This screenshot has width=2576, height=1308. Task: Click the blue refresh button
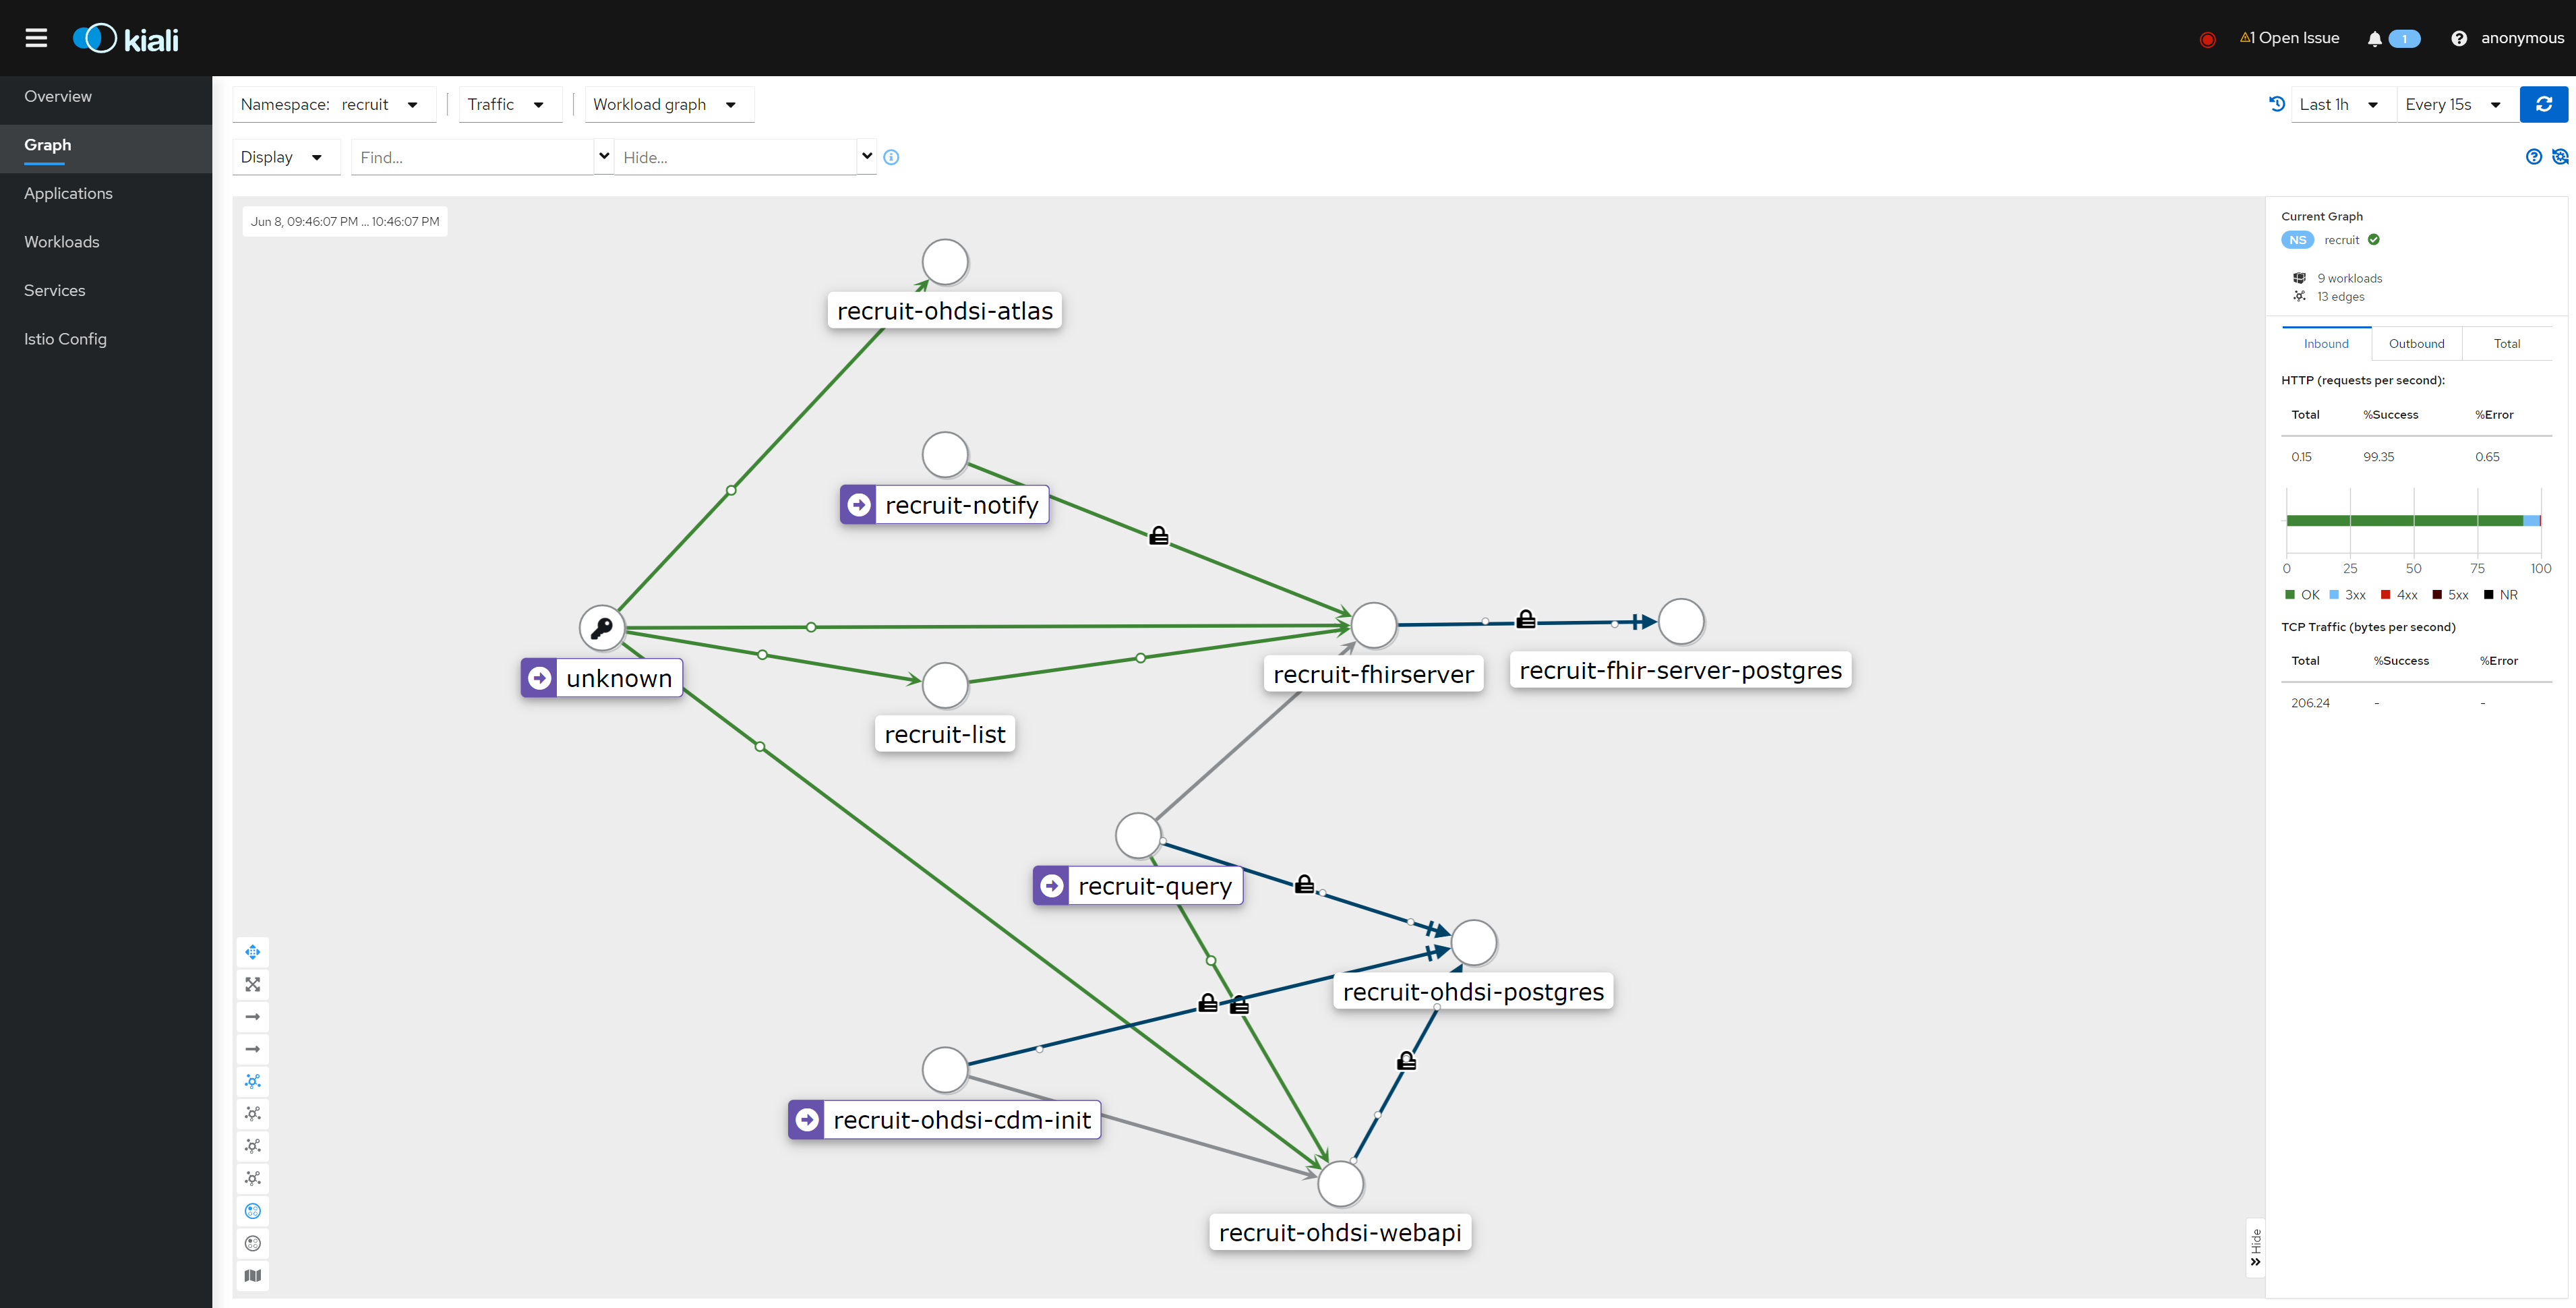[x=2543, y=104]
